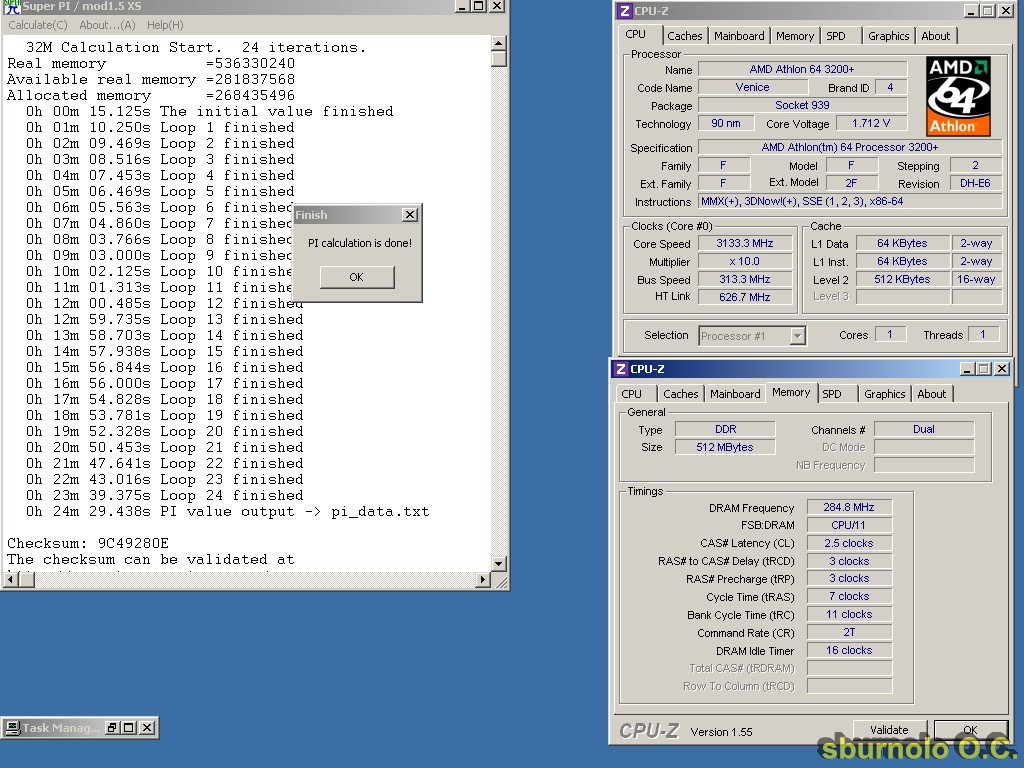Image resolution: width=1024 pixels, height=768 pixels.
Task: Click the Command Rate value 2T
Action: pos(849,632)
